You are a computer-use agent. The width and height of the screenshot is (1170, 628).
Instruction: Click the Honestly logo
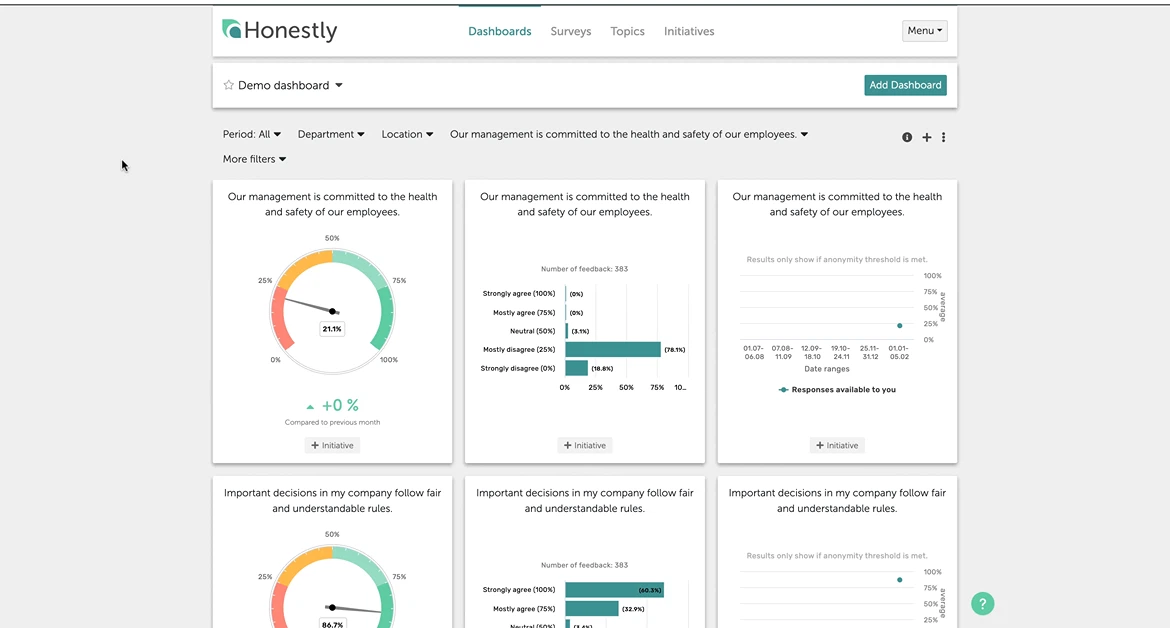[x=280, y=30]
